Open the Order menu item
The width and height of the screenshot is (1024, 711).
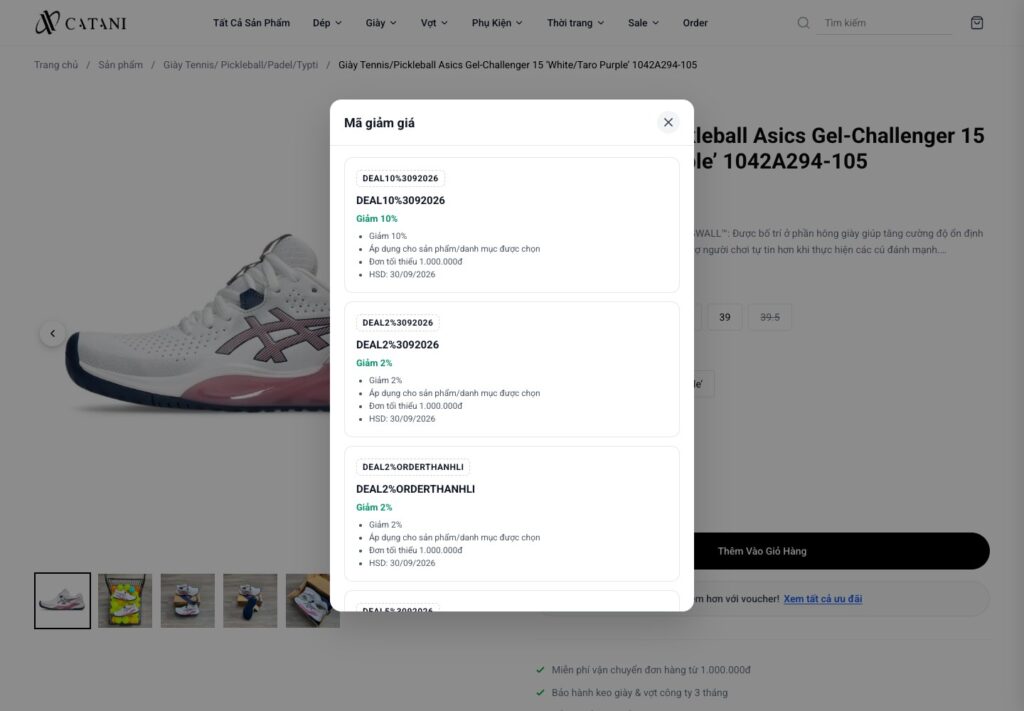click(x=695, y=23)
